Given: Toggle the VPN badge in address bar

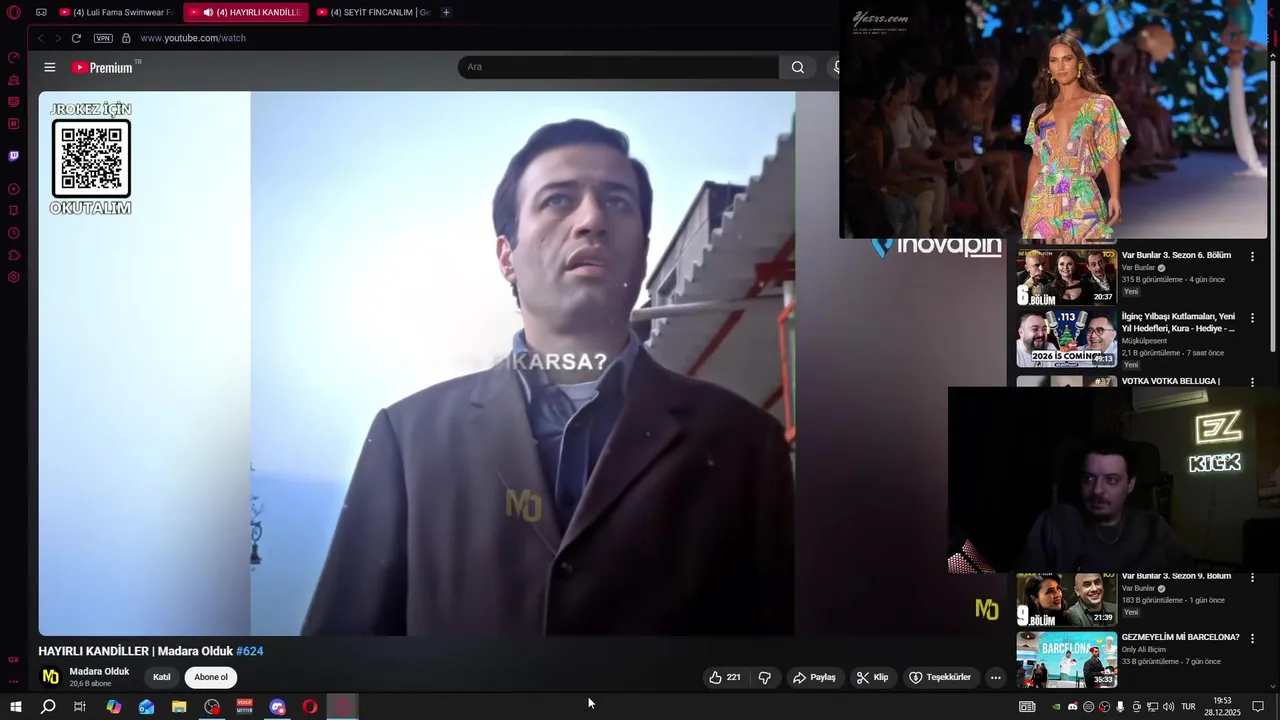Looking at the screenshot, I should (103, 38).
